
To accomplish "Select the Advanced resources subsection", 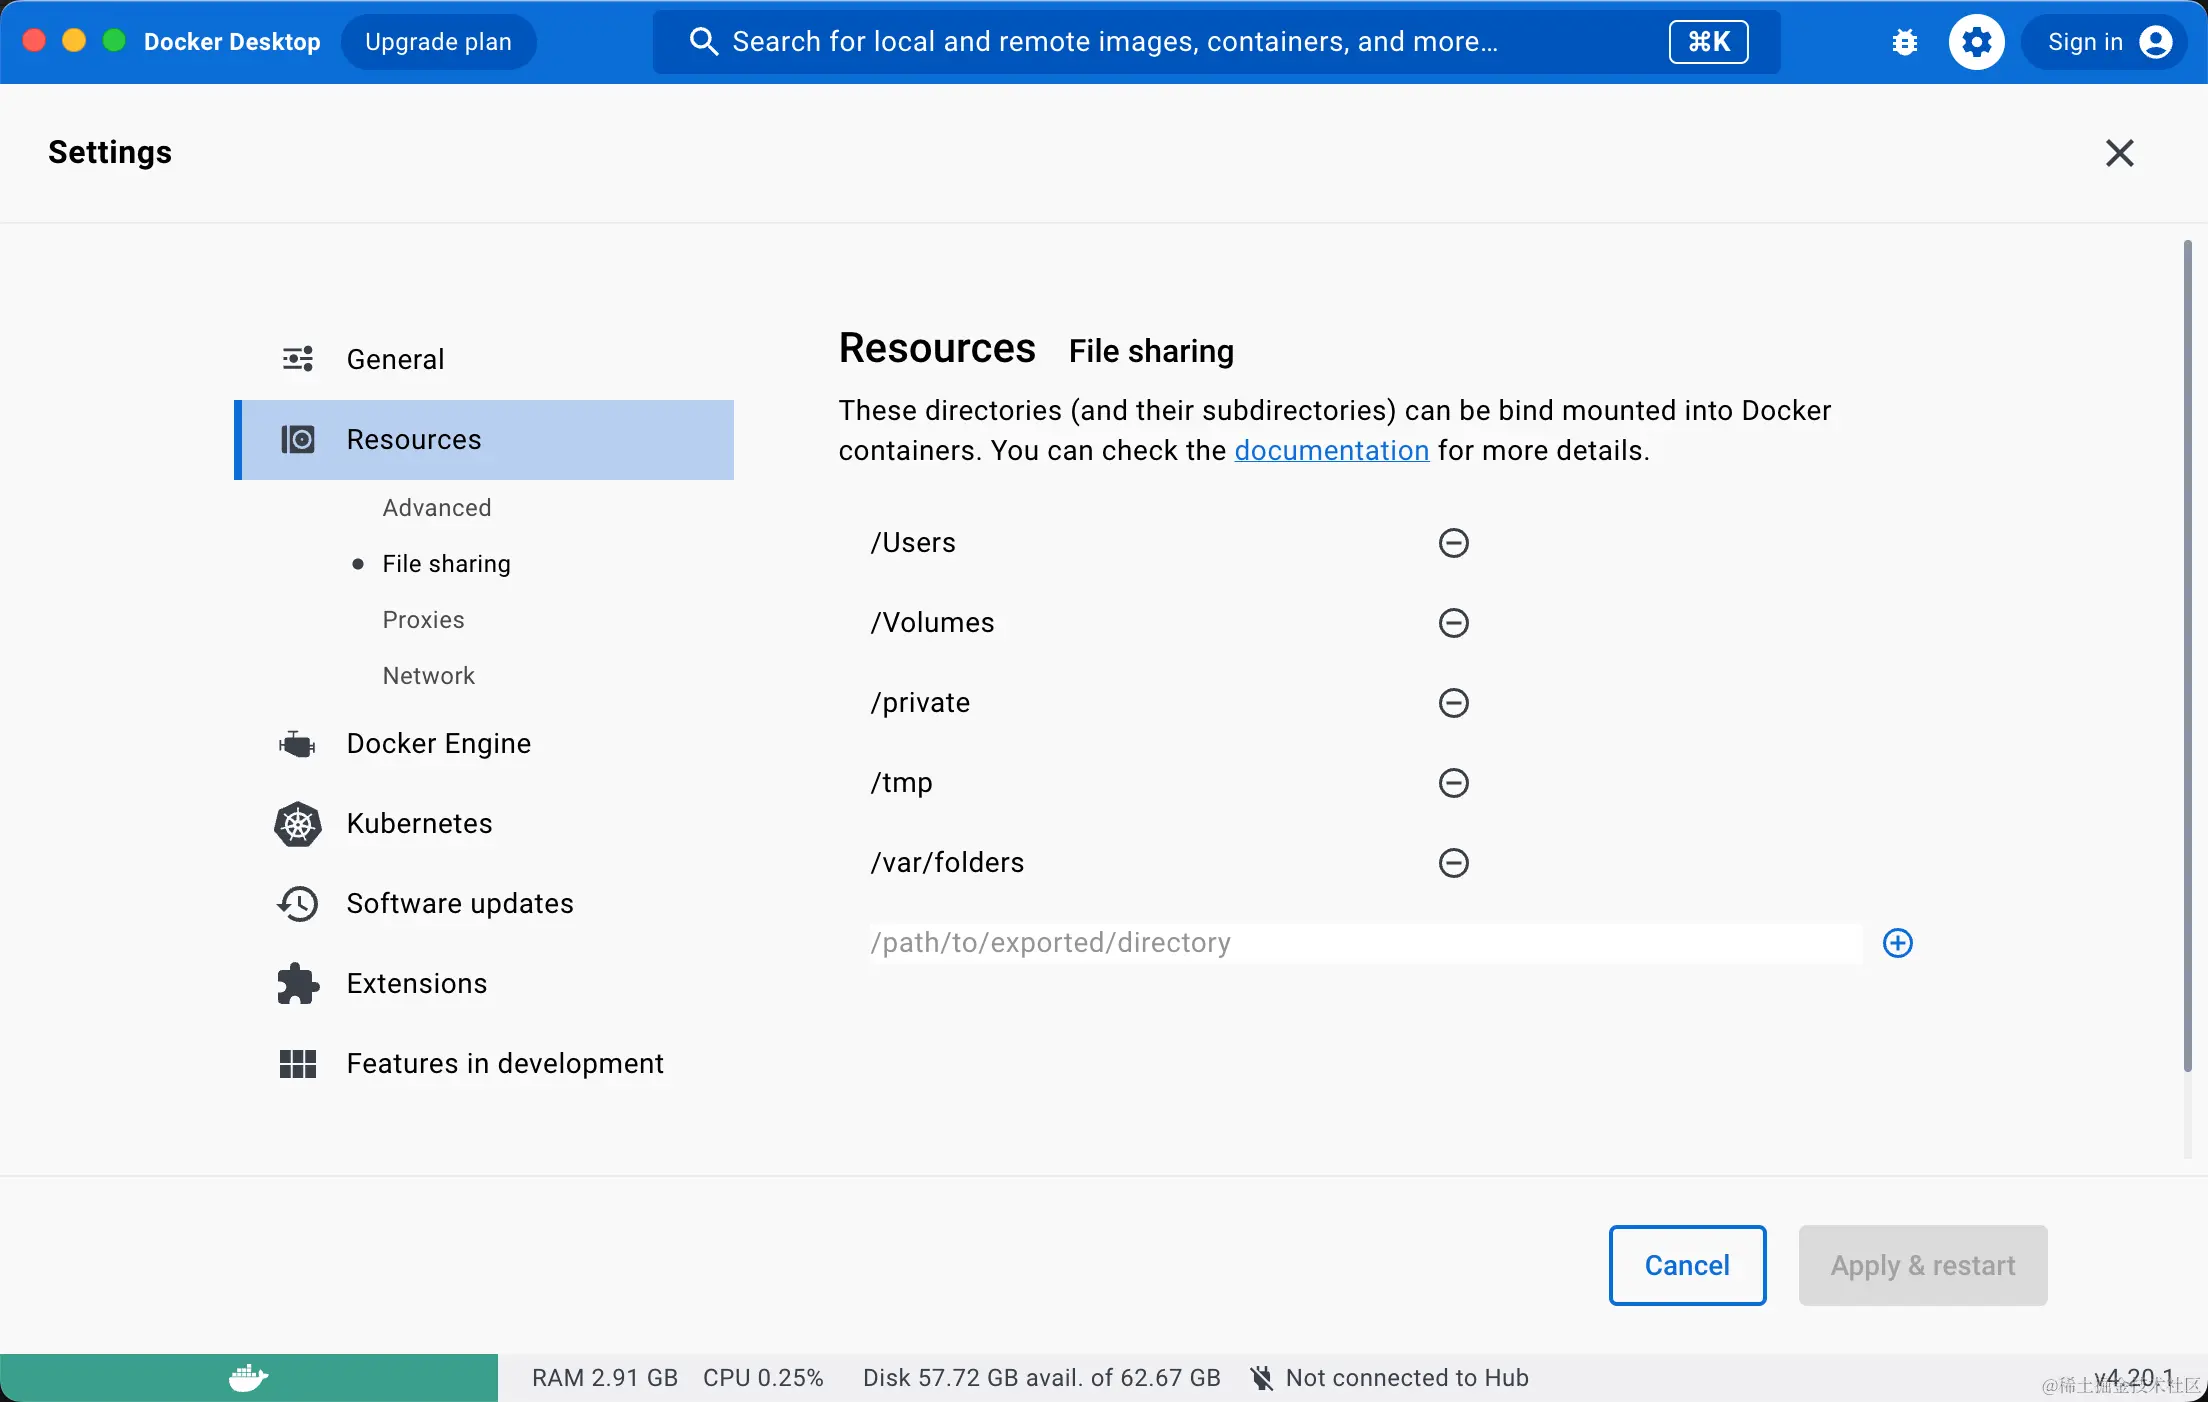I will 437,508.
